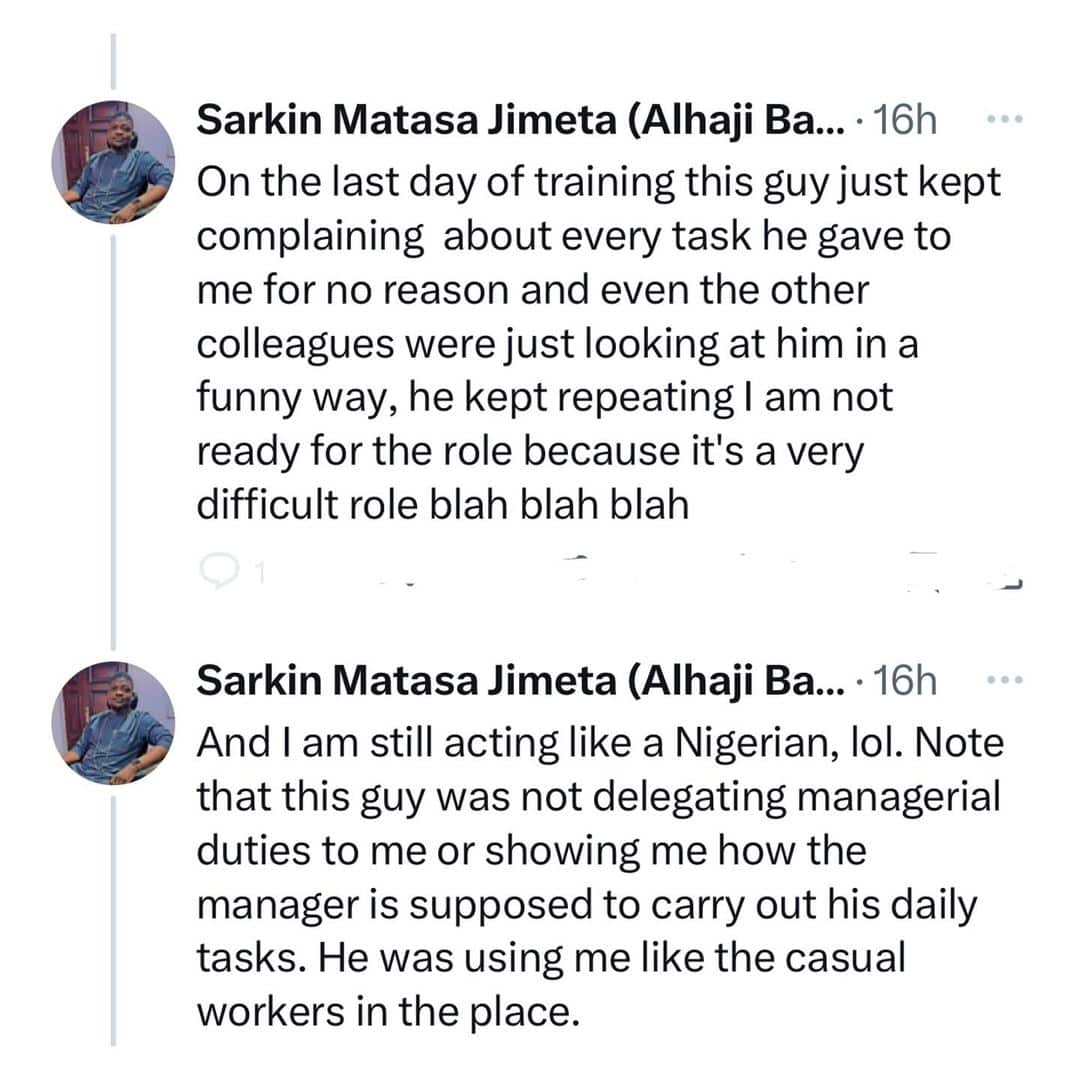The width and height of the screenshot is (1080, 1080).
Task: Click the profile avatar on the first tweet
Action: (x=112, y=162)
